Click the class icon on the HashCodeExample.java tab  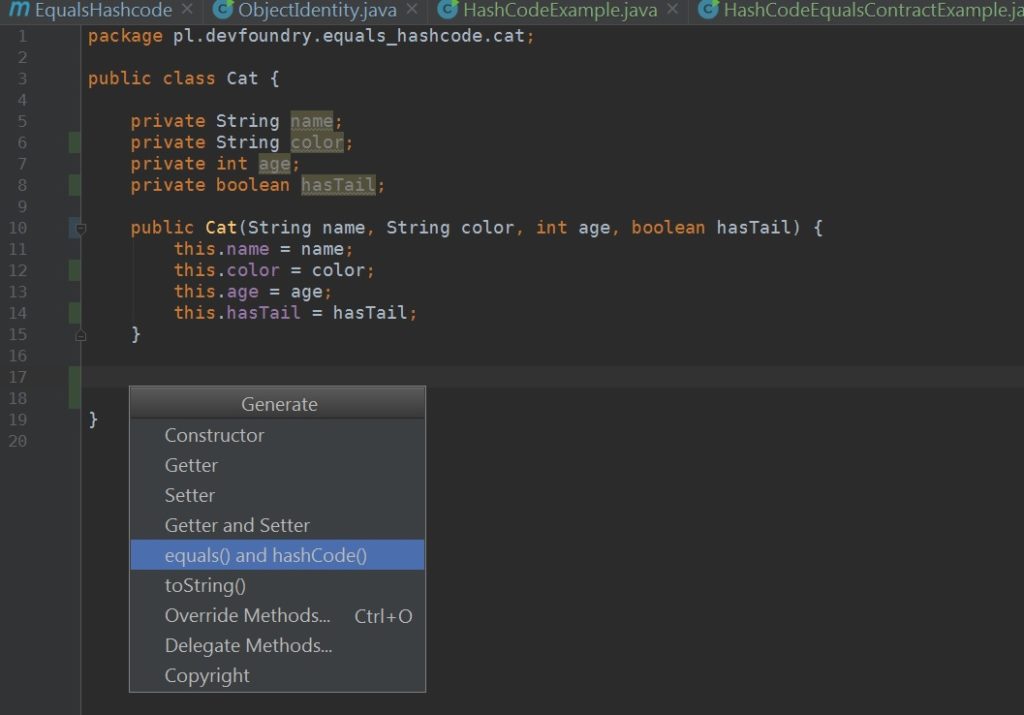pos(447,9)
